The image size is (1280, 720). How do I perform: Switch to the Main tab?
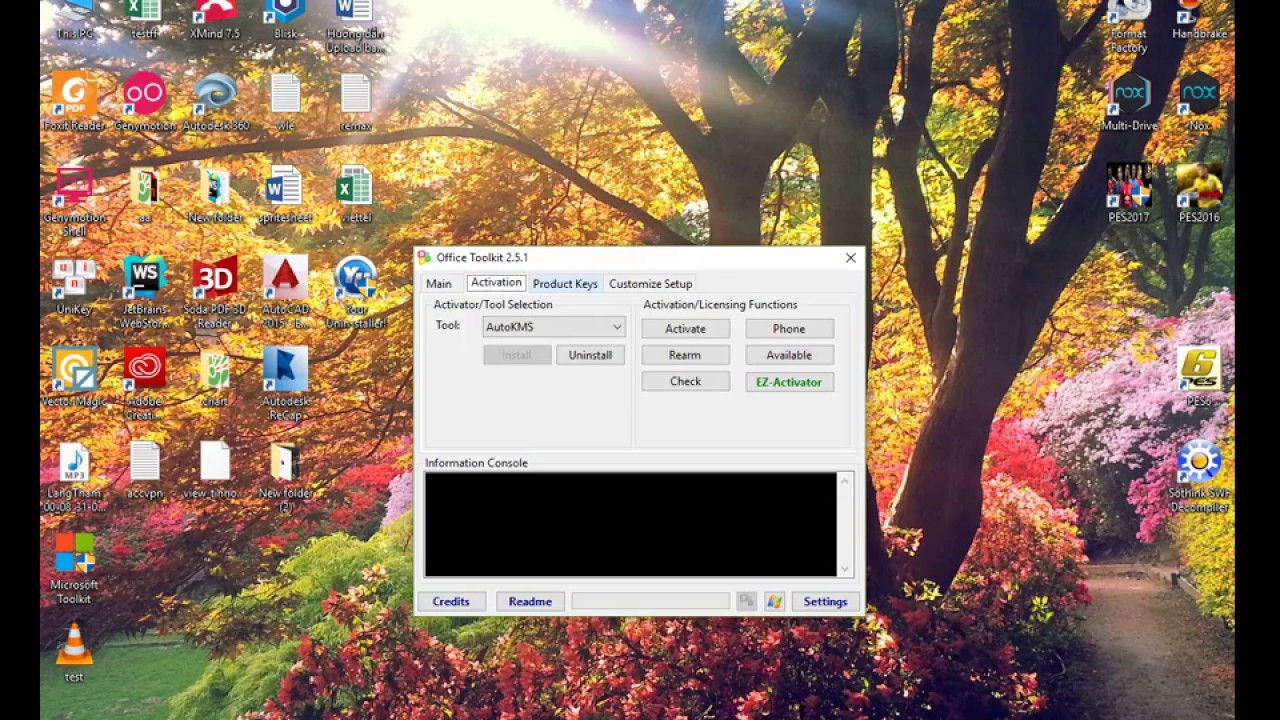pyautogui.click(x=439, y=284)
